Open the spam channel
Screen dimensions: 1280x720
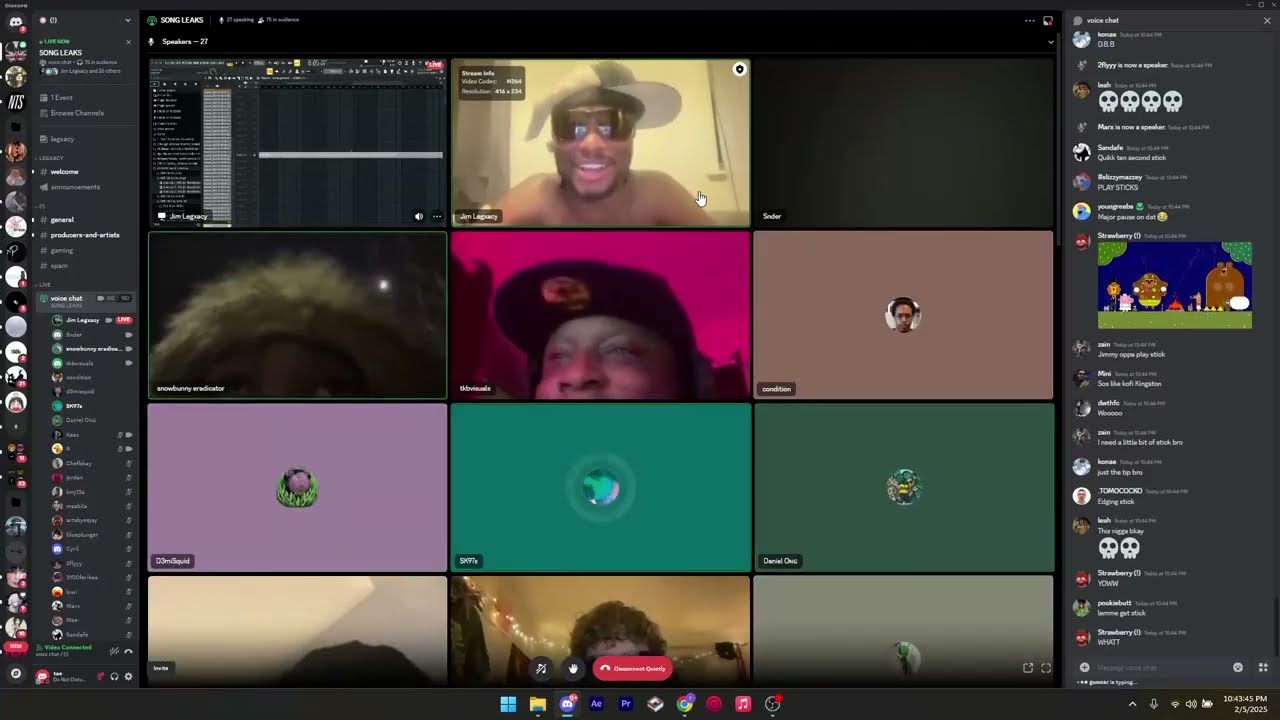[59, 265]
